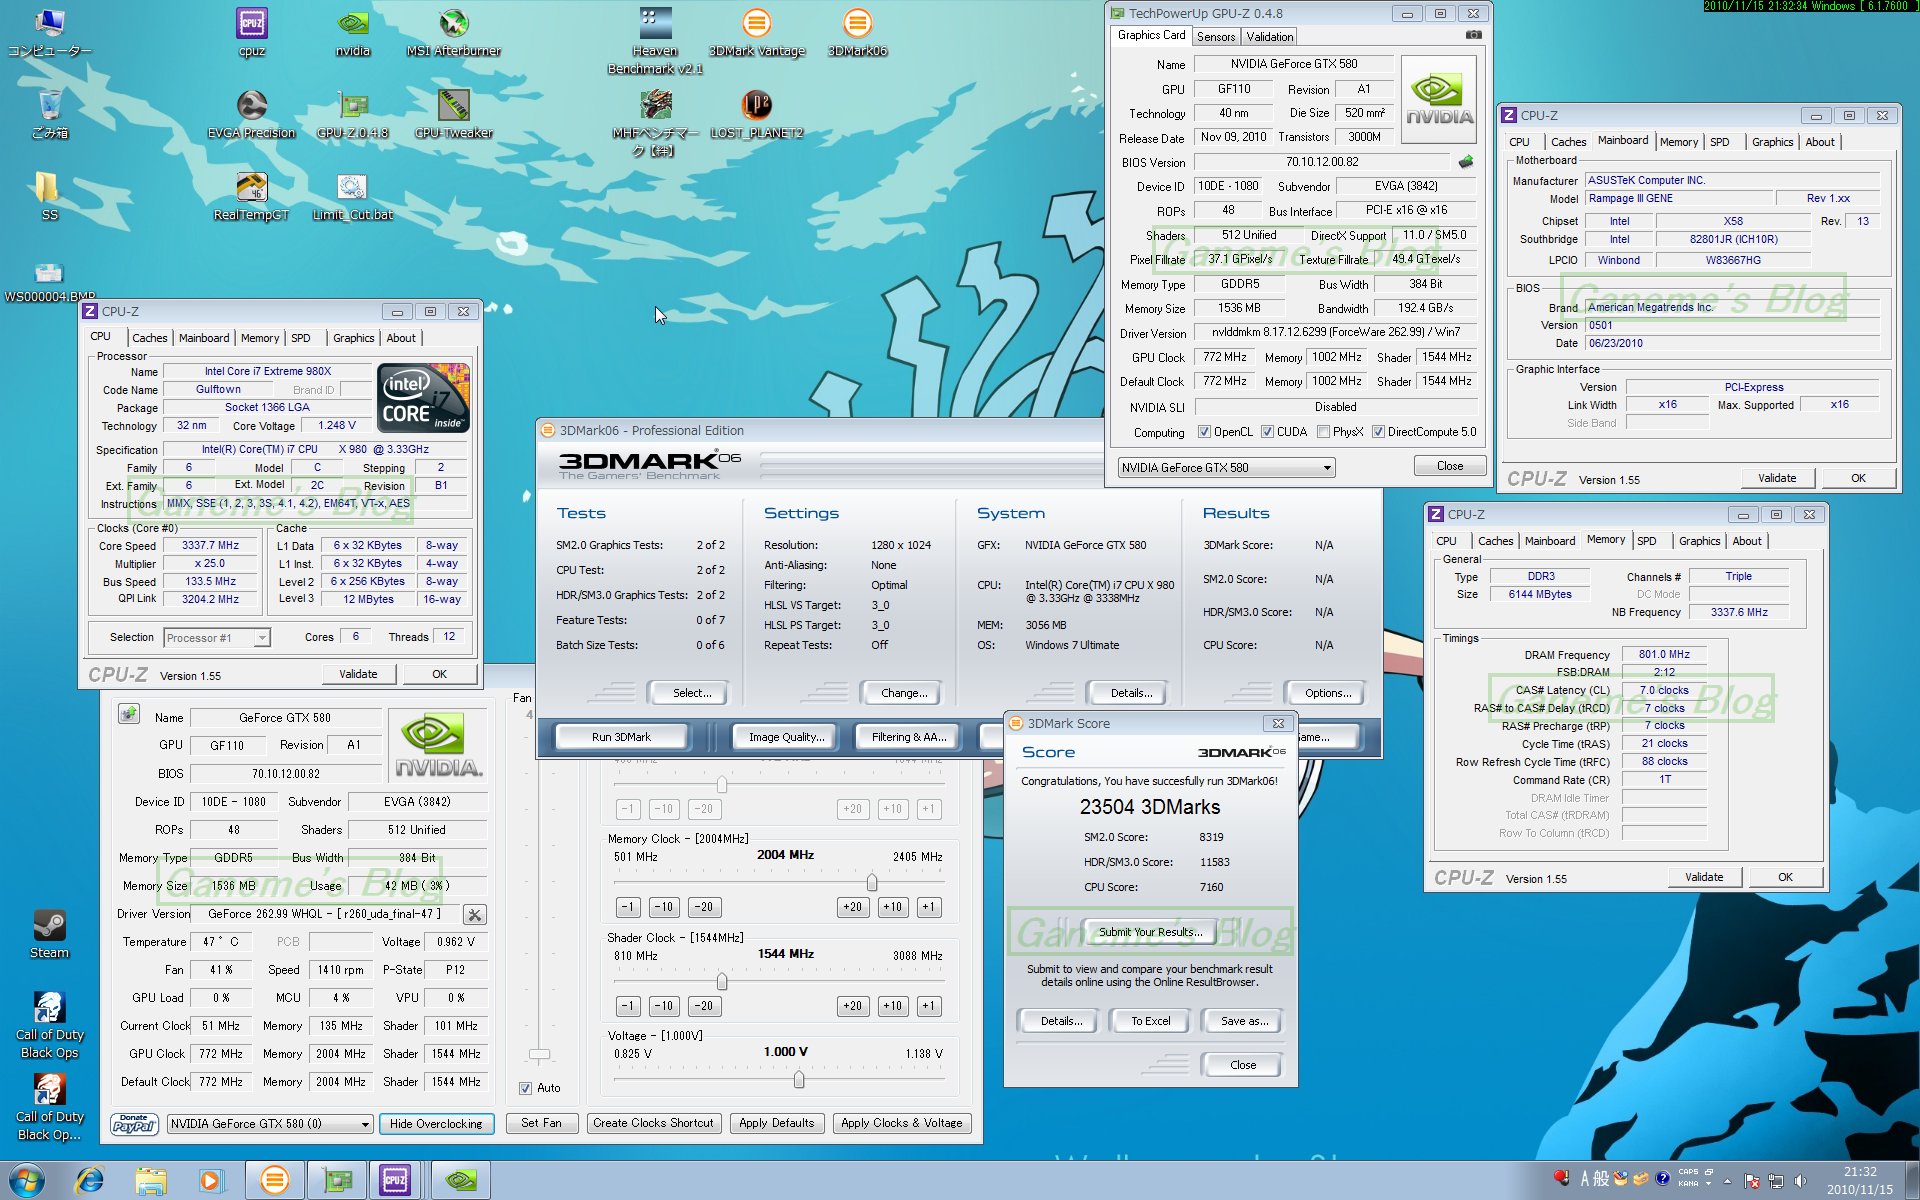Click Submit Your Results button
Screen dimensions: 1920x1200
1150,932
